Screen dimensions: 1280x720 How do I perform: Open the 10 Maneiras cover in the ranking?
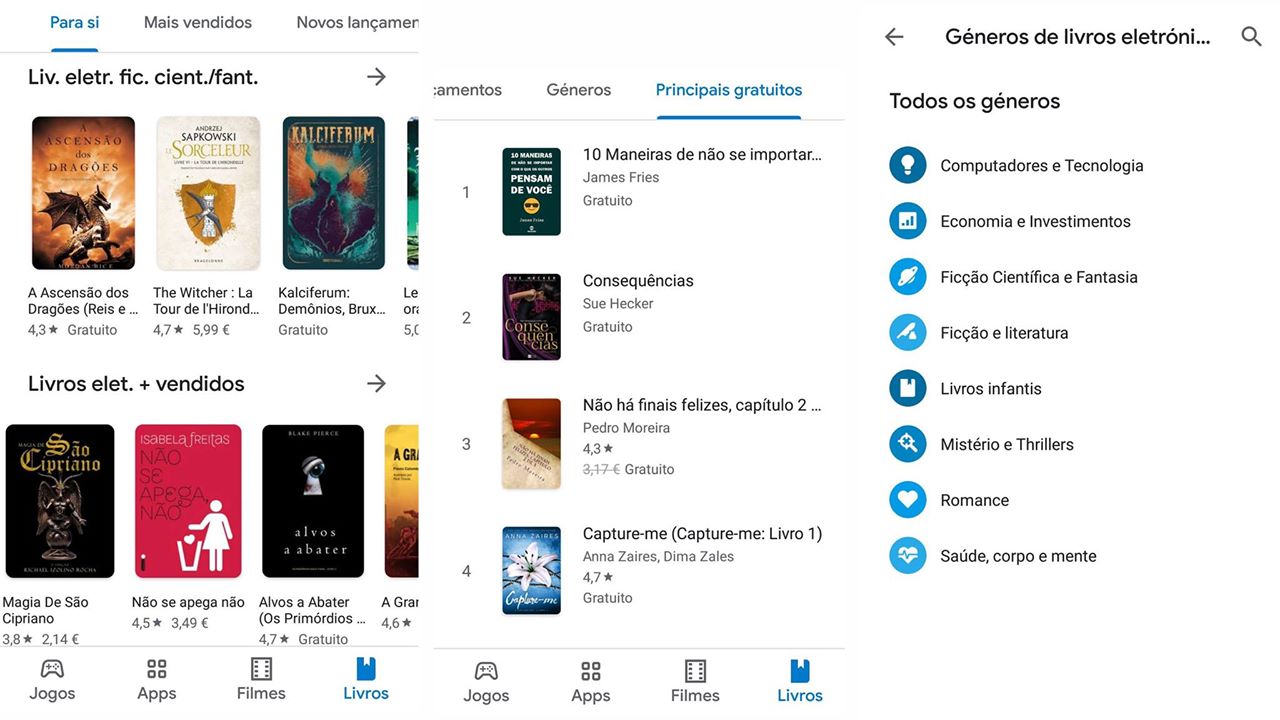coord(531,192)
